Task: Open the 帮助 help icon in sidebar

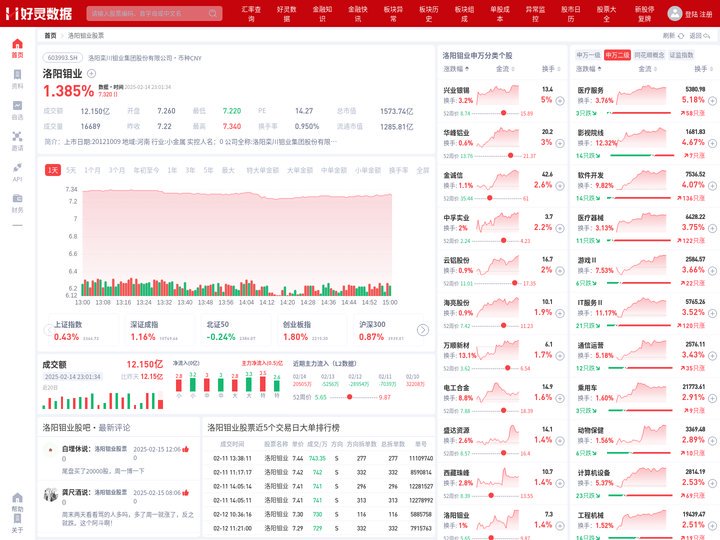Action: click(x=17, y=502)
